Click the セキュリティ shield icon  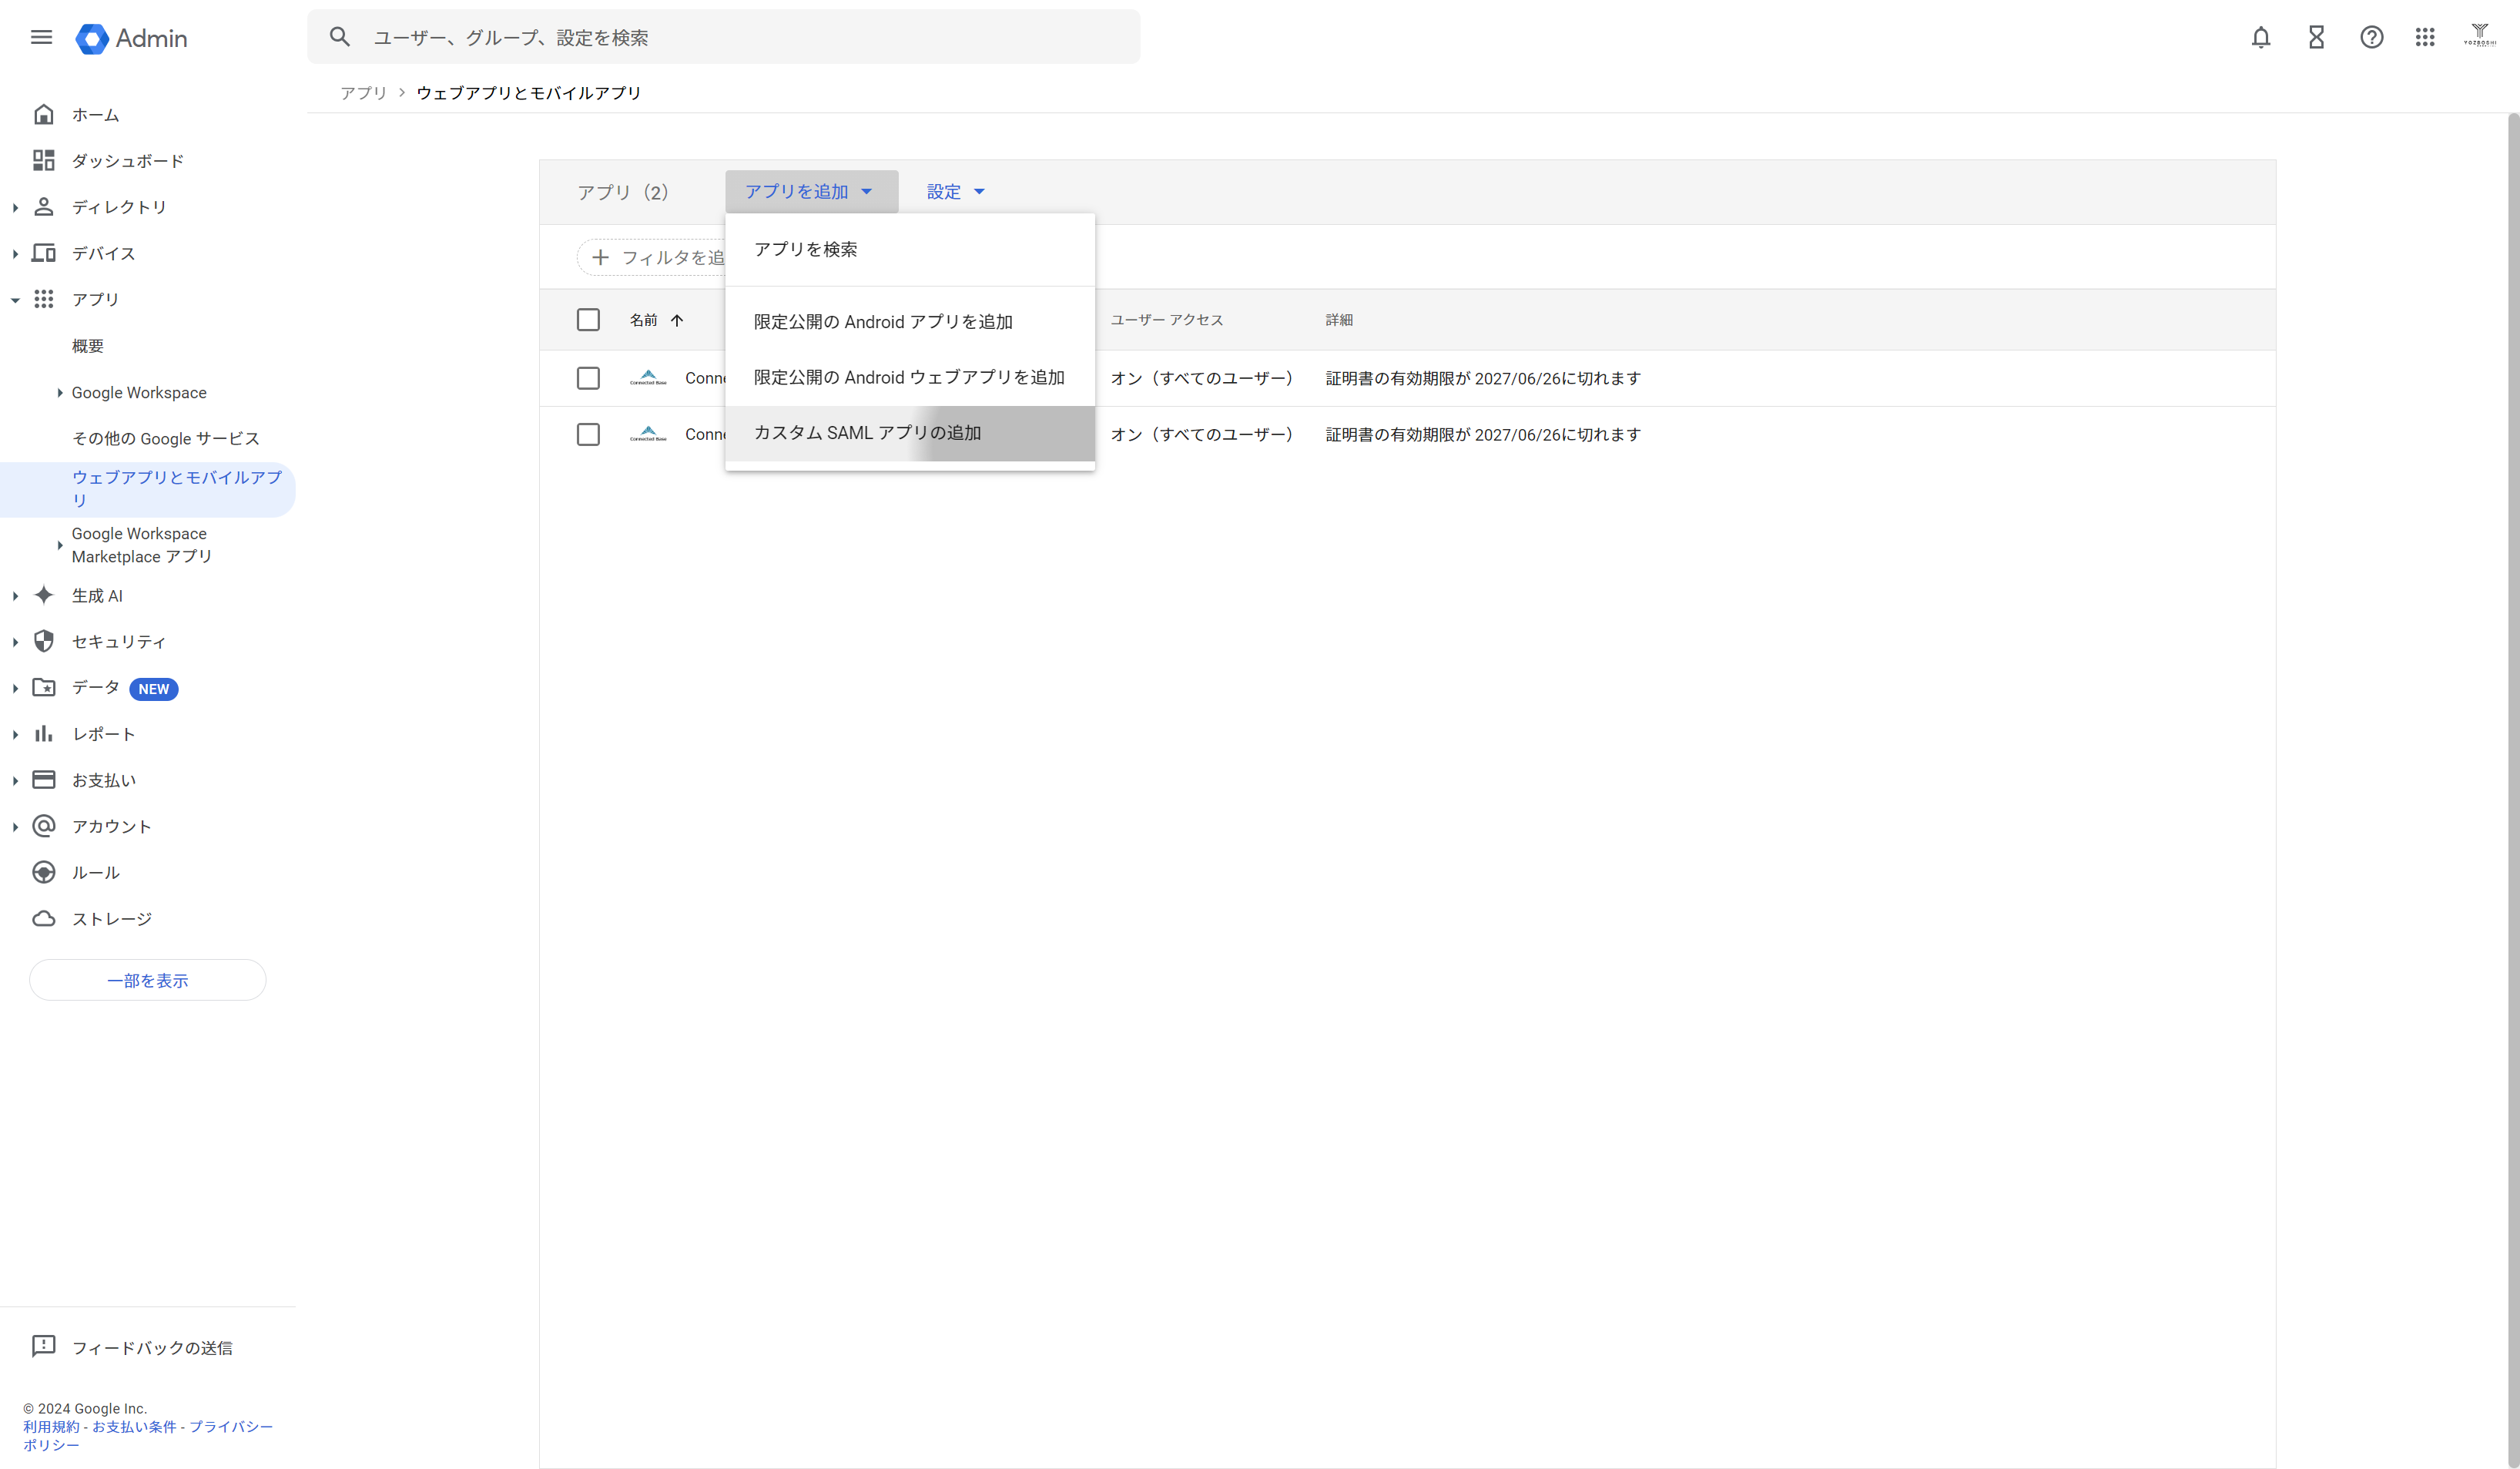click(x=44, y=641)
